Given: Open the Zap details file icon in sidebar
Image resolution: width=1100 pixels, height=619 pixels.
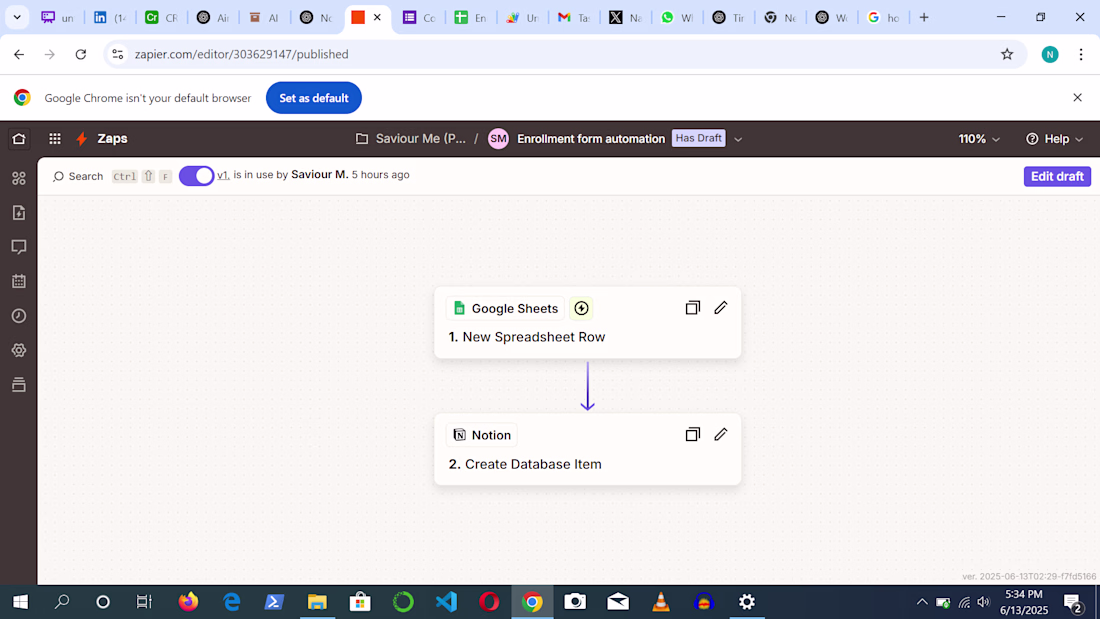Looking at the screenshot, I should [19, 213].
